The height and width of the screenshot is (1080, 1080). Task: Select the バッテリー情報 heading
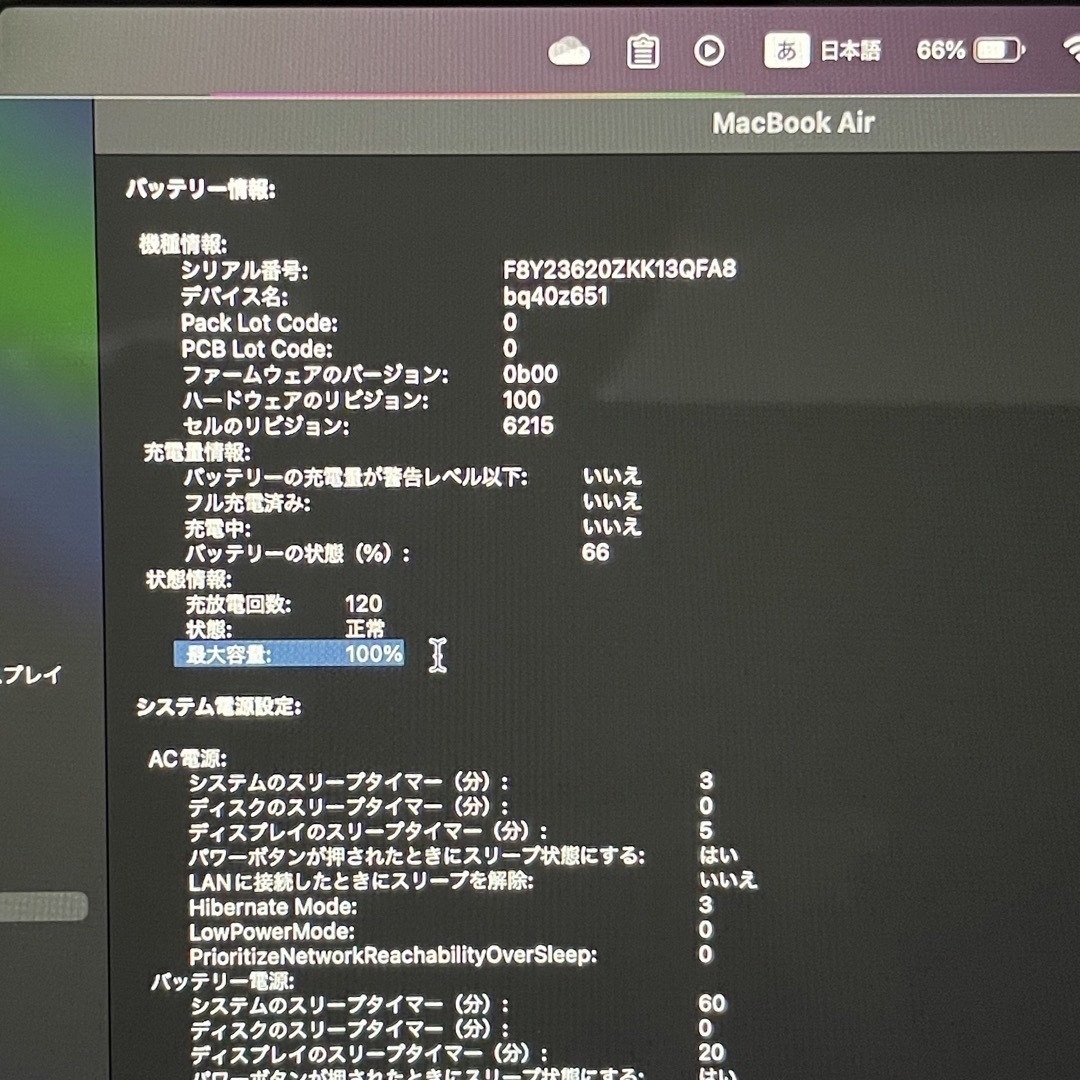(x=201, y=189)
